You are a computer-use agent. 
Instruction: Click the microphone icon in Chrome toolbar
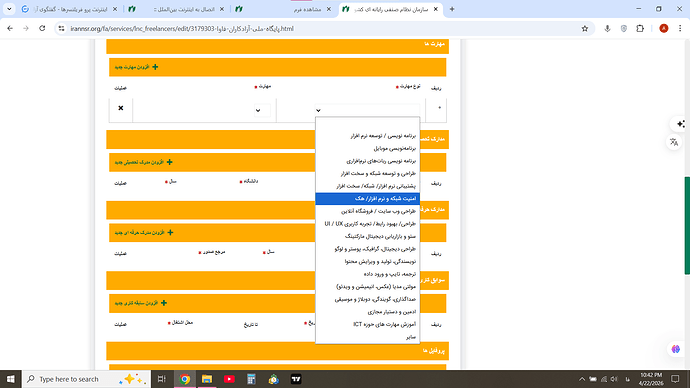(607, 29)
